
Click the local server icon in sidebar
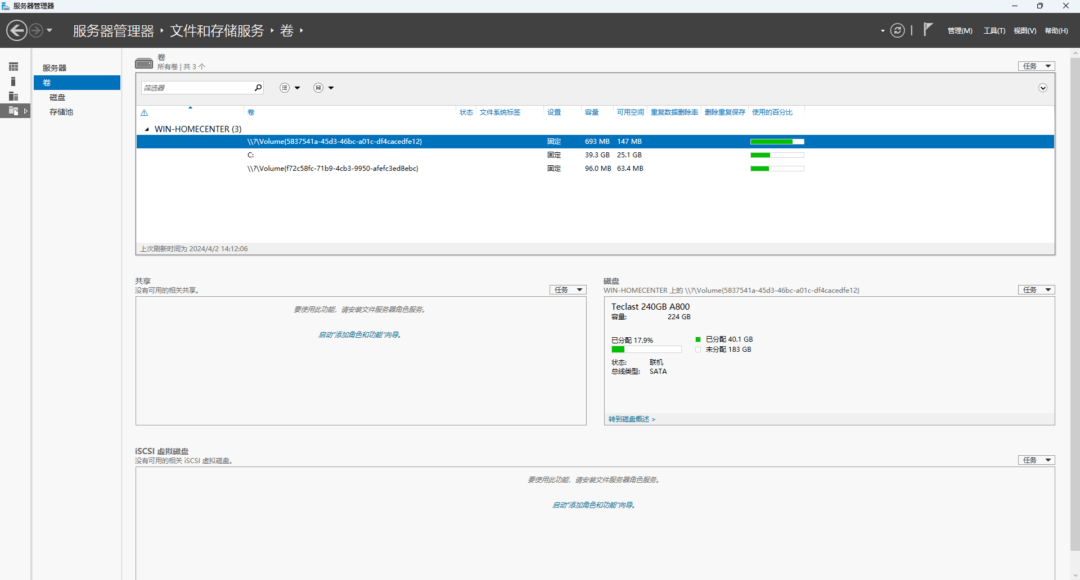coord(13,81)
